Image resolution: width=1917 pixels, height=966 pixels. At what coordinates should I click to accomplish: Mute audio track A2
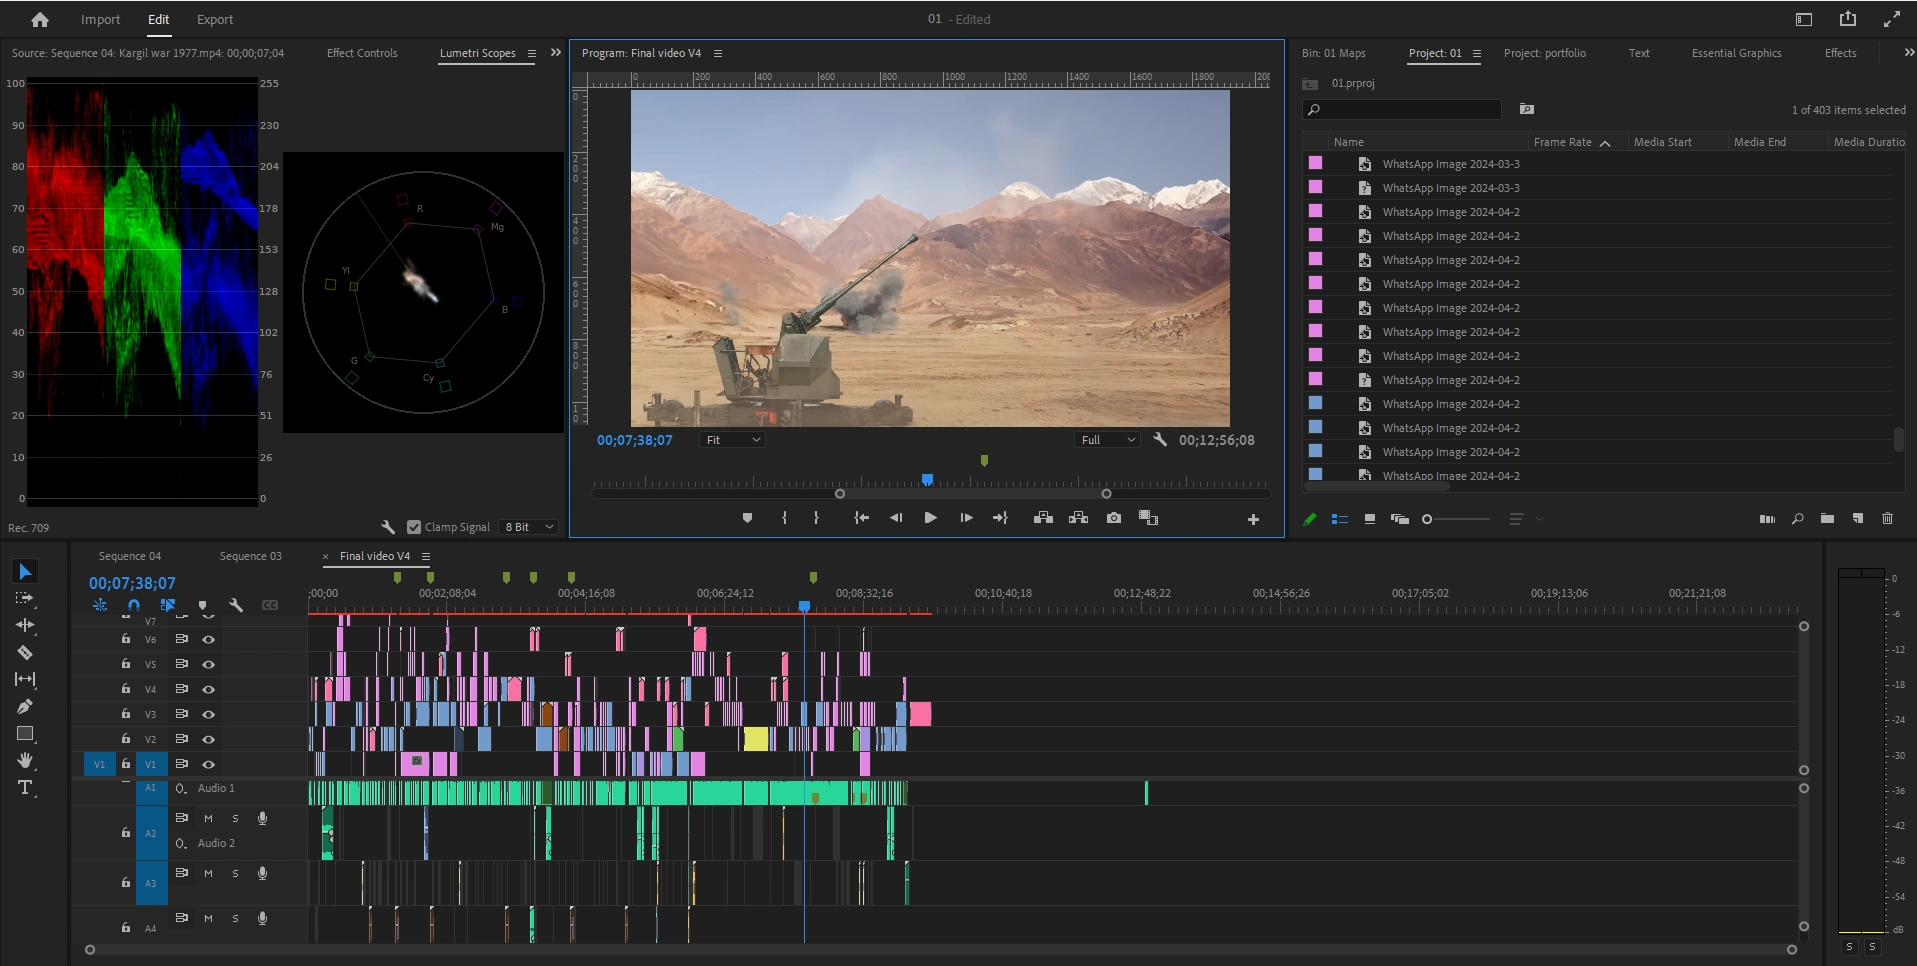[208, 818]
